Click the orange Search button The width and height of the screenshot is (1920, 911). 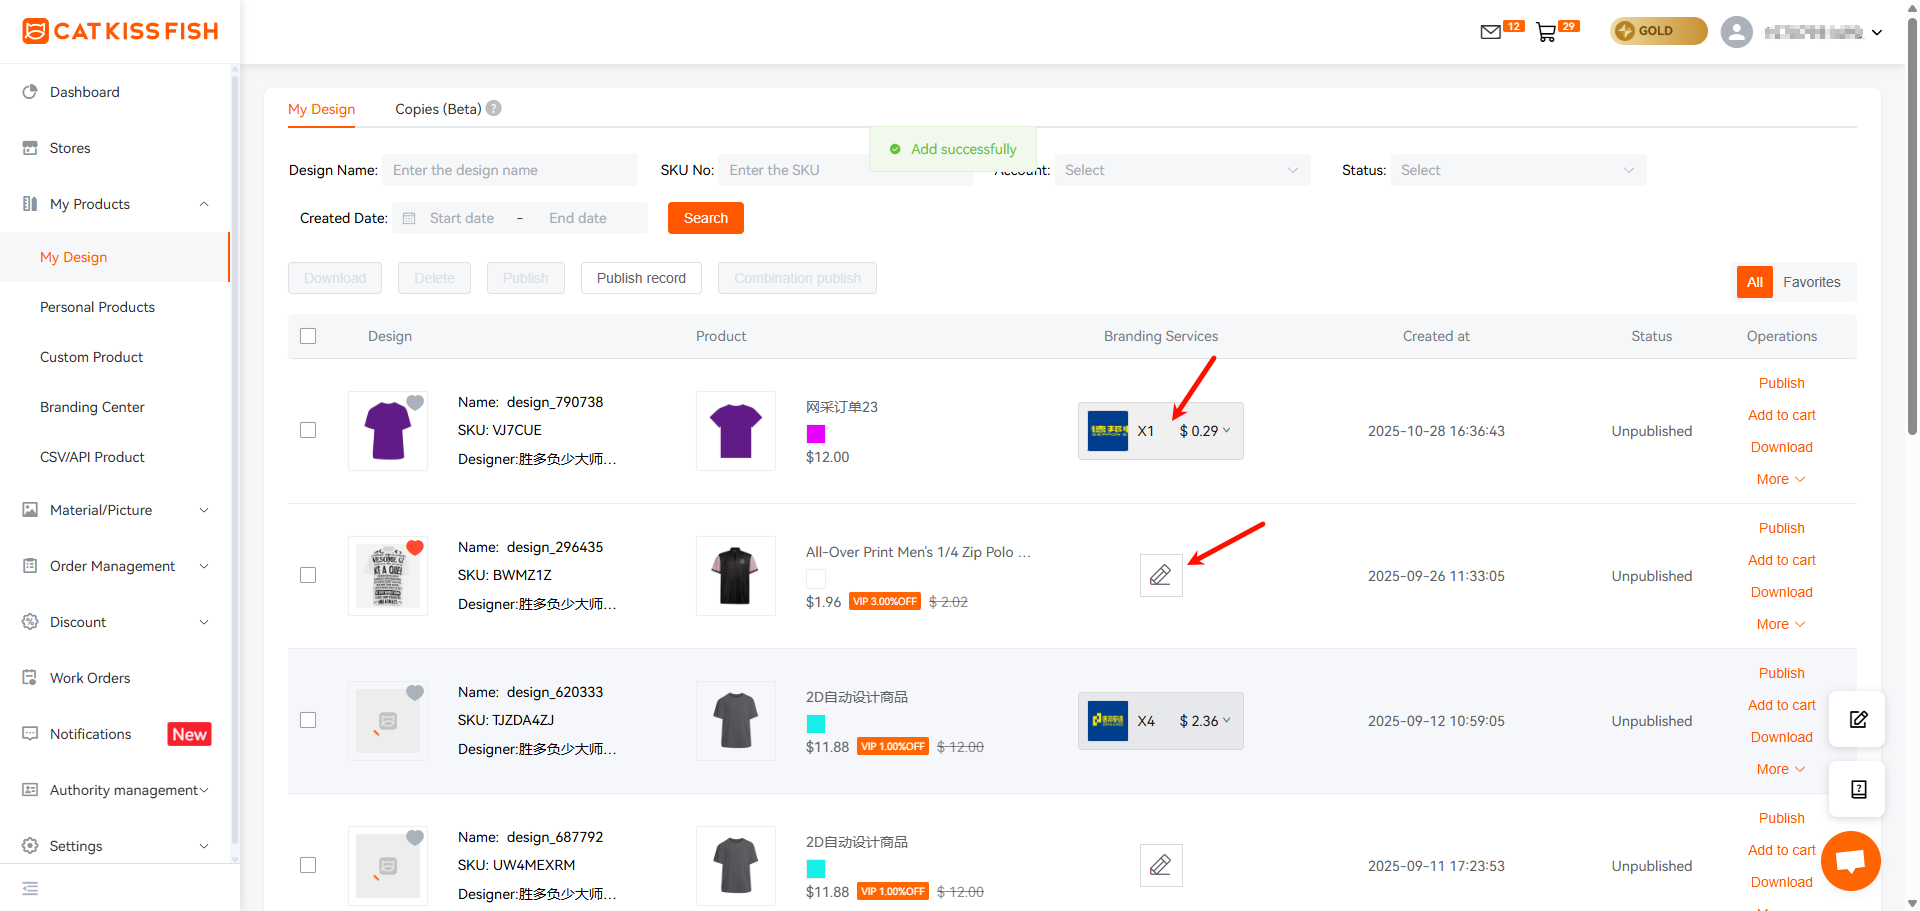706,218
